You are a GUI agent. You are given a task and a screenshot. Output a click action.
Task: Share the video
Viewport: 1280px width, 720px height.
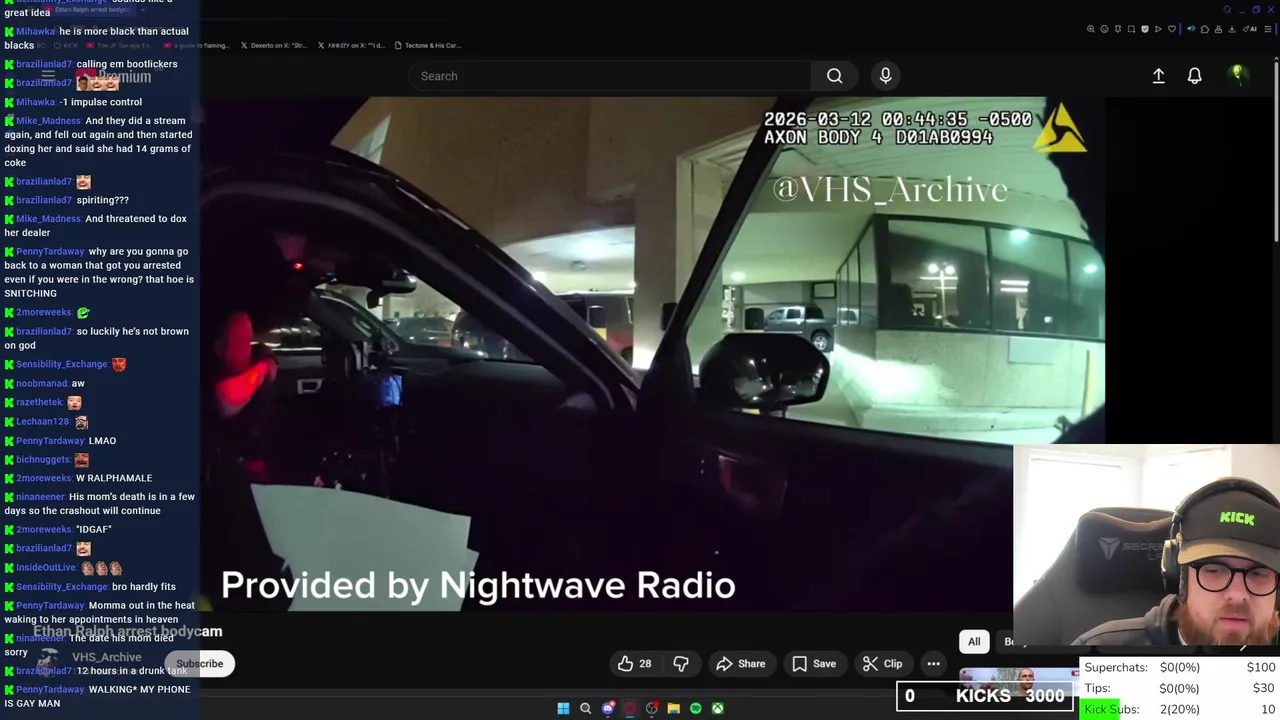(x=741, y=664)
